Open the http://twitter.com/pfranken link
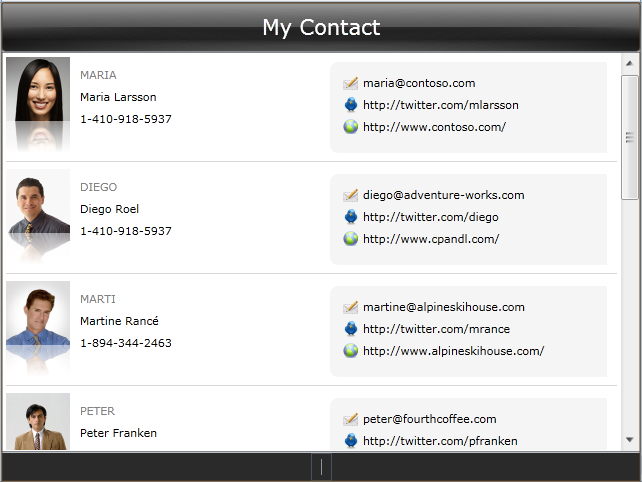Image resolution: width=642 pixels, height=482 pixels. click(440, 441)
